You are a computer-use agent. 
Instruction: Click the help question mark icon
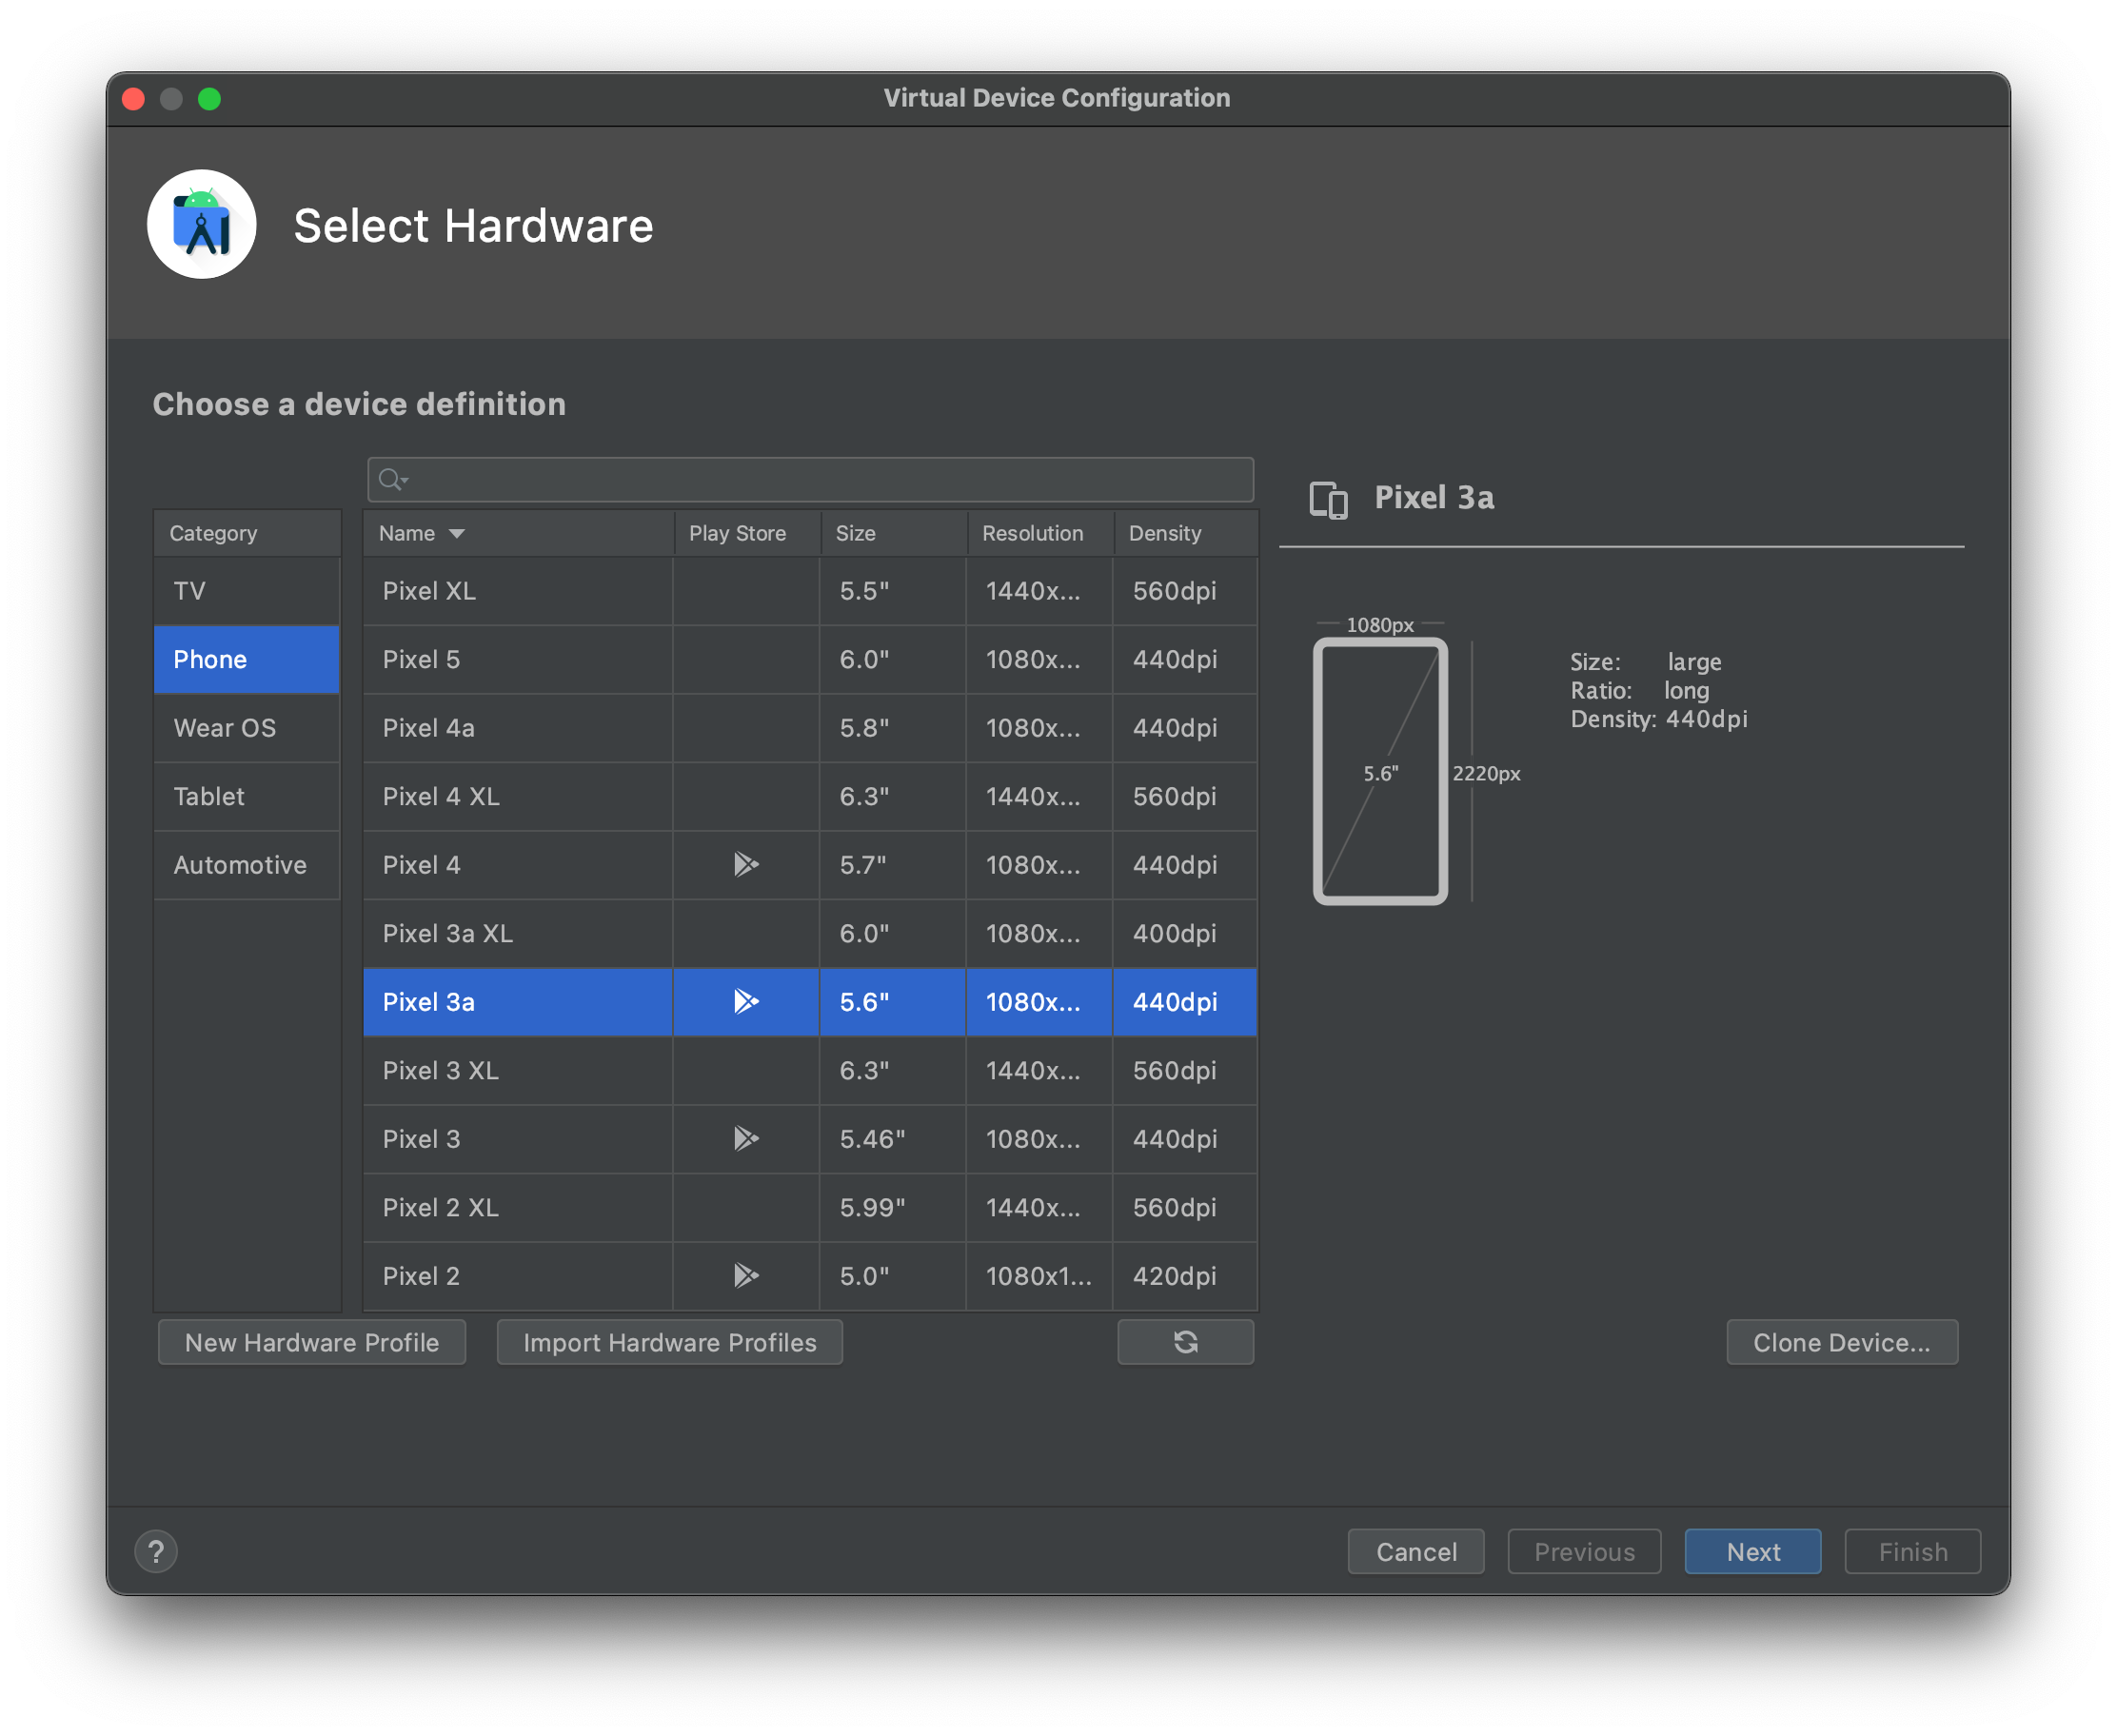click(156, 1551)
